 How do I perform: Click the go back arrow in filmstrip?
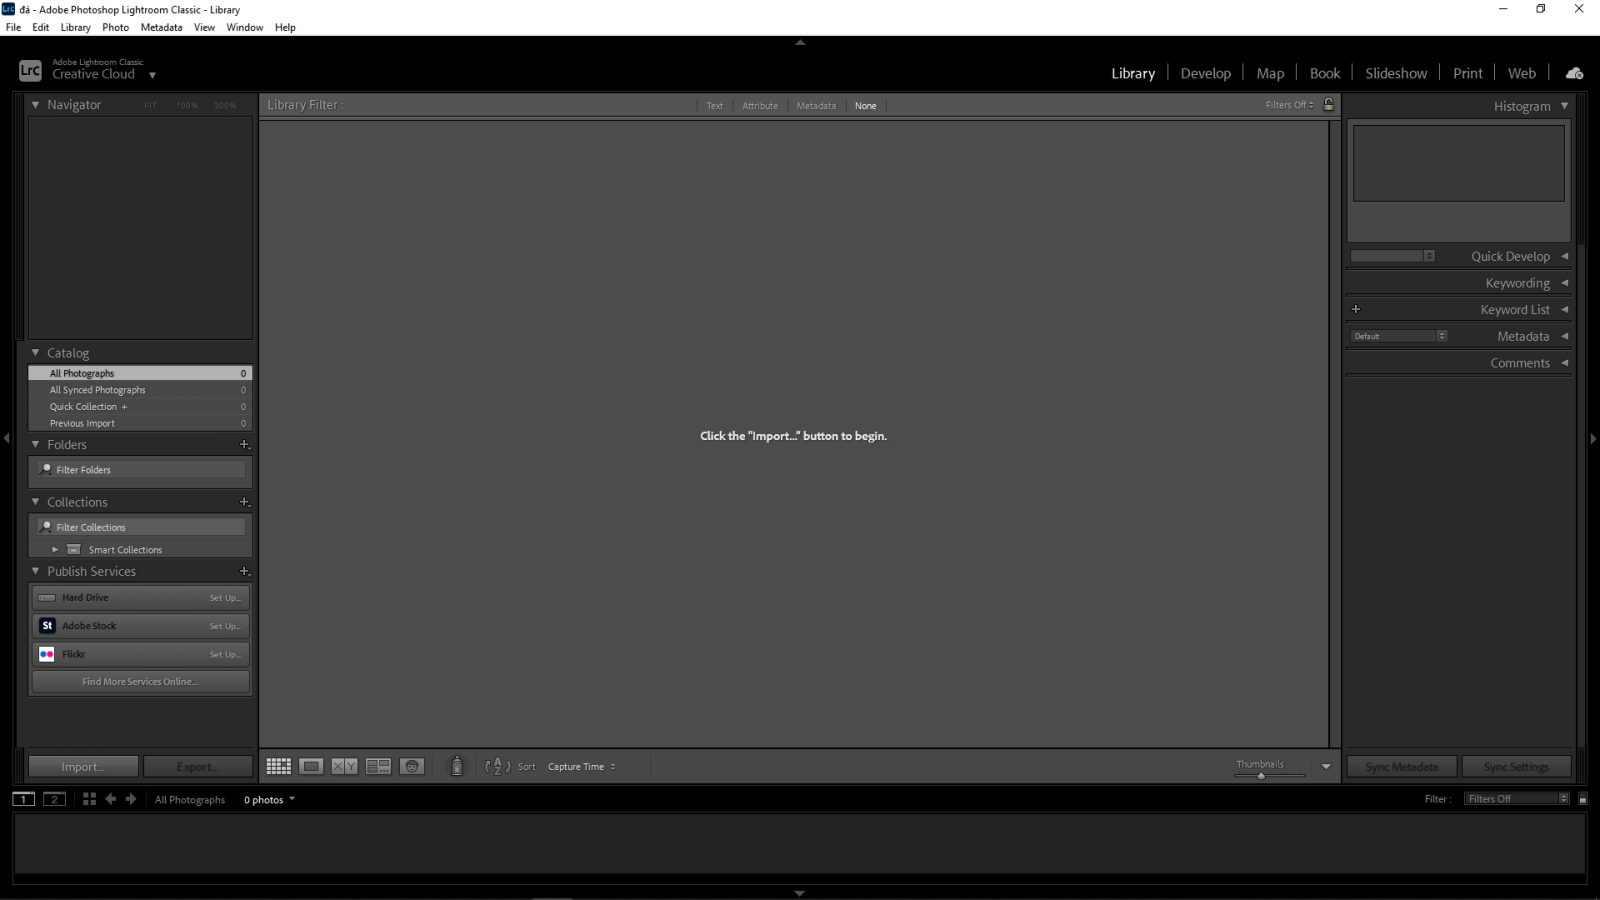pos(111,799)
